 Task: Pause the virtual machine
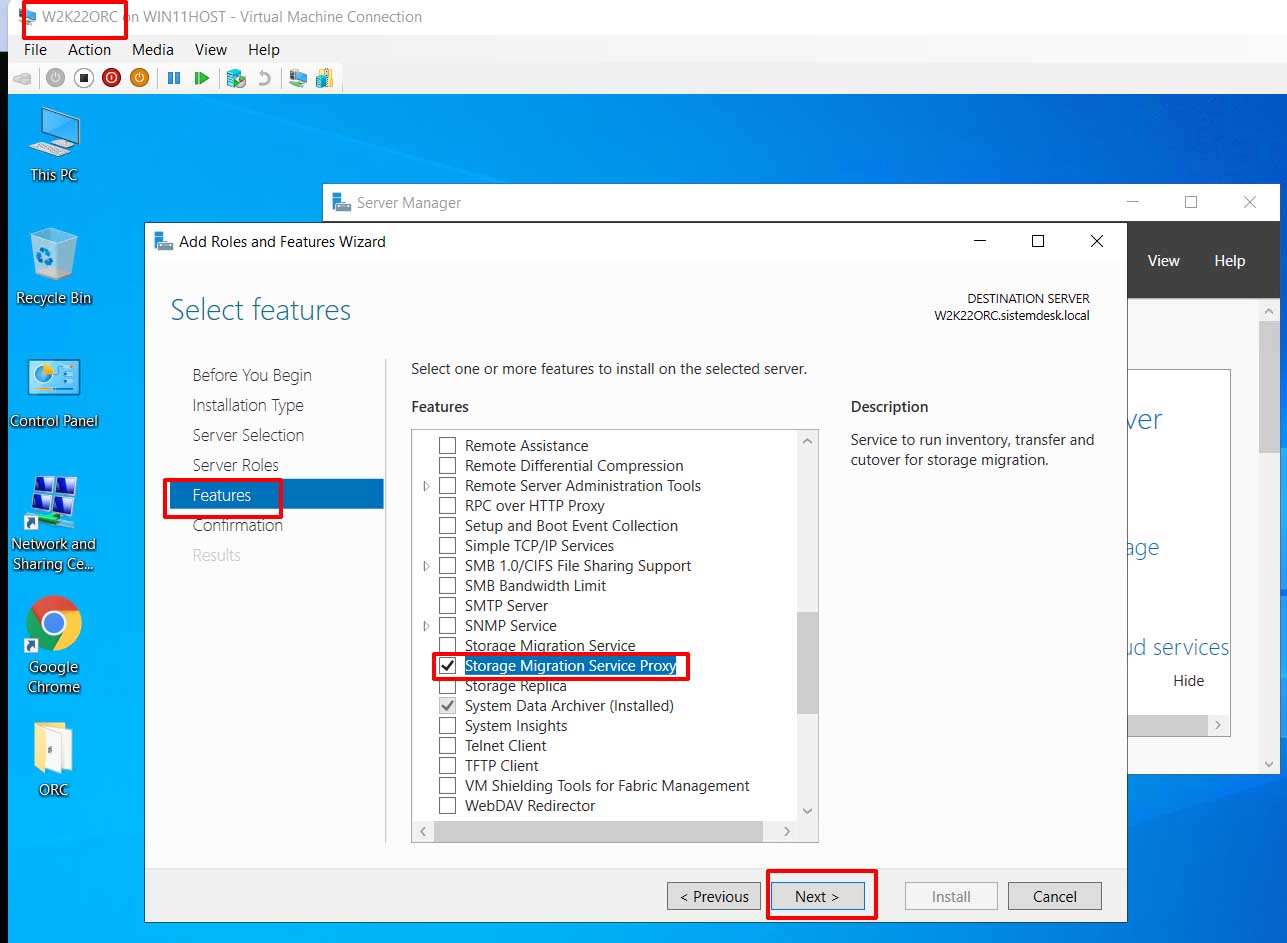coord(174,78)
